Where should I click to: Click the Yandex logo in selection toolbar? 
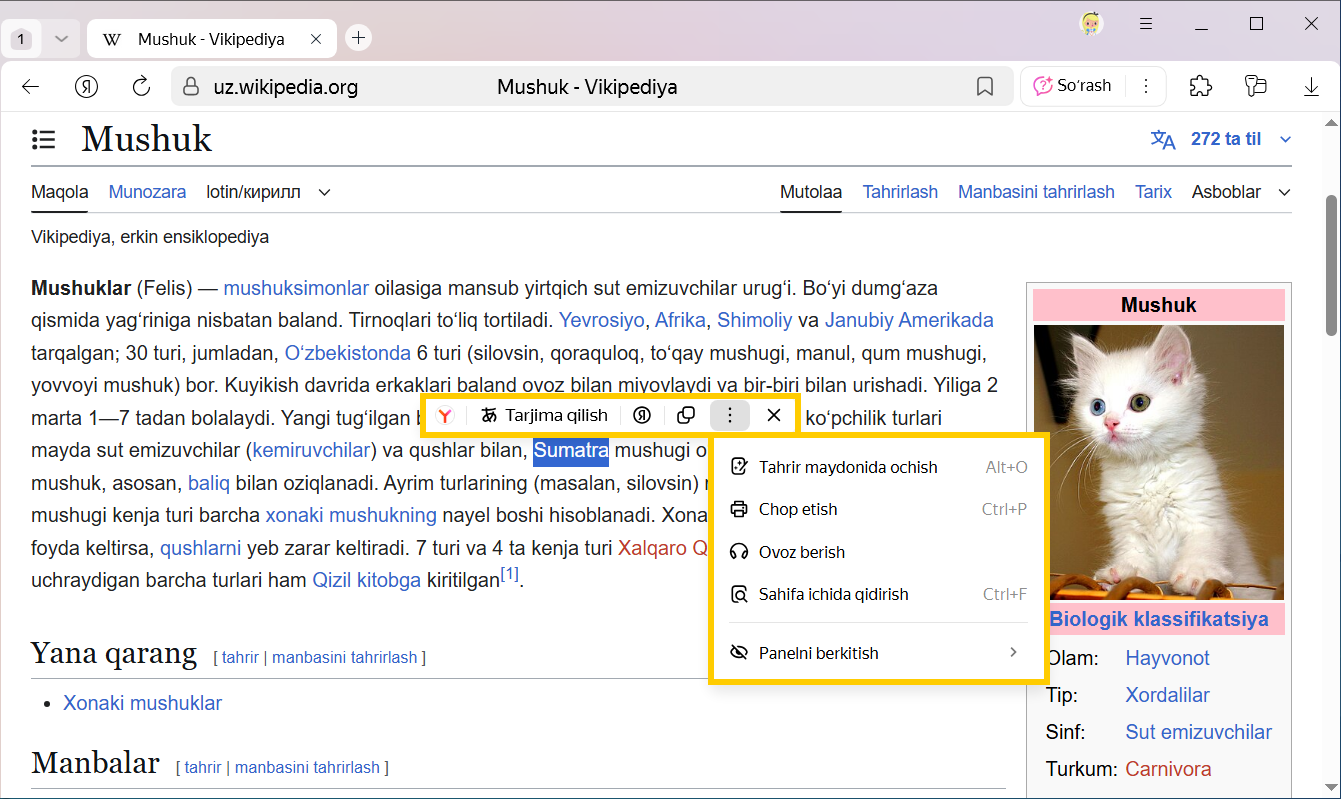(445, 415)
